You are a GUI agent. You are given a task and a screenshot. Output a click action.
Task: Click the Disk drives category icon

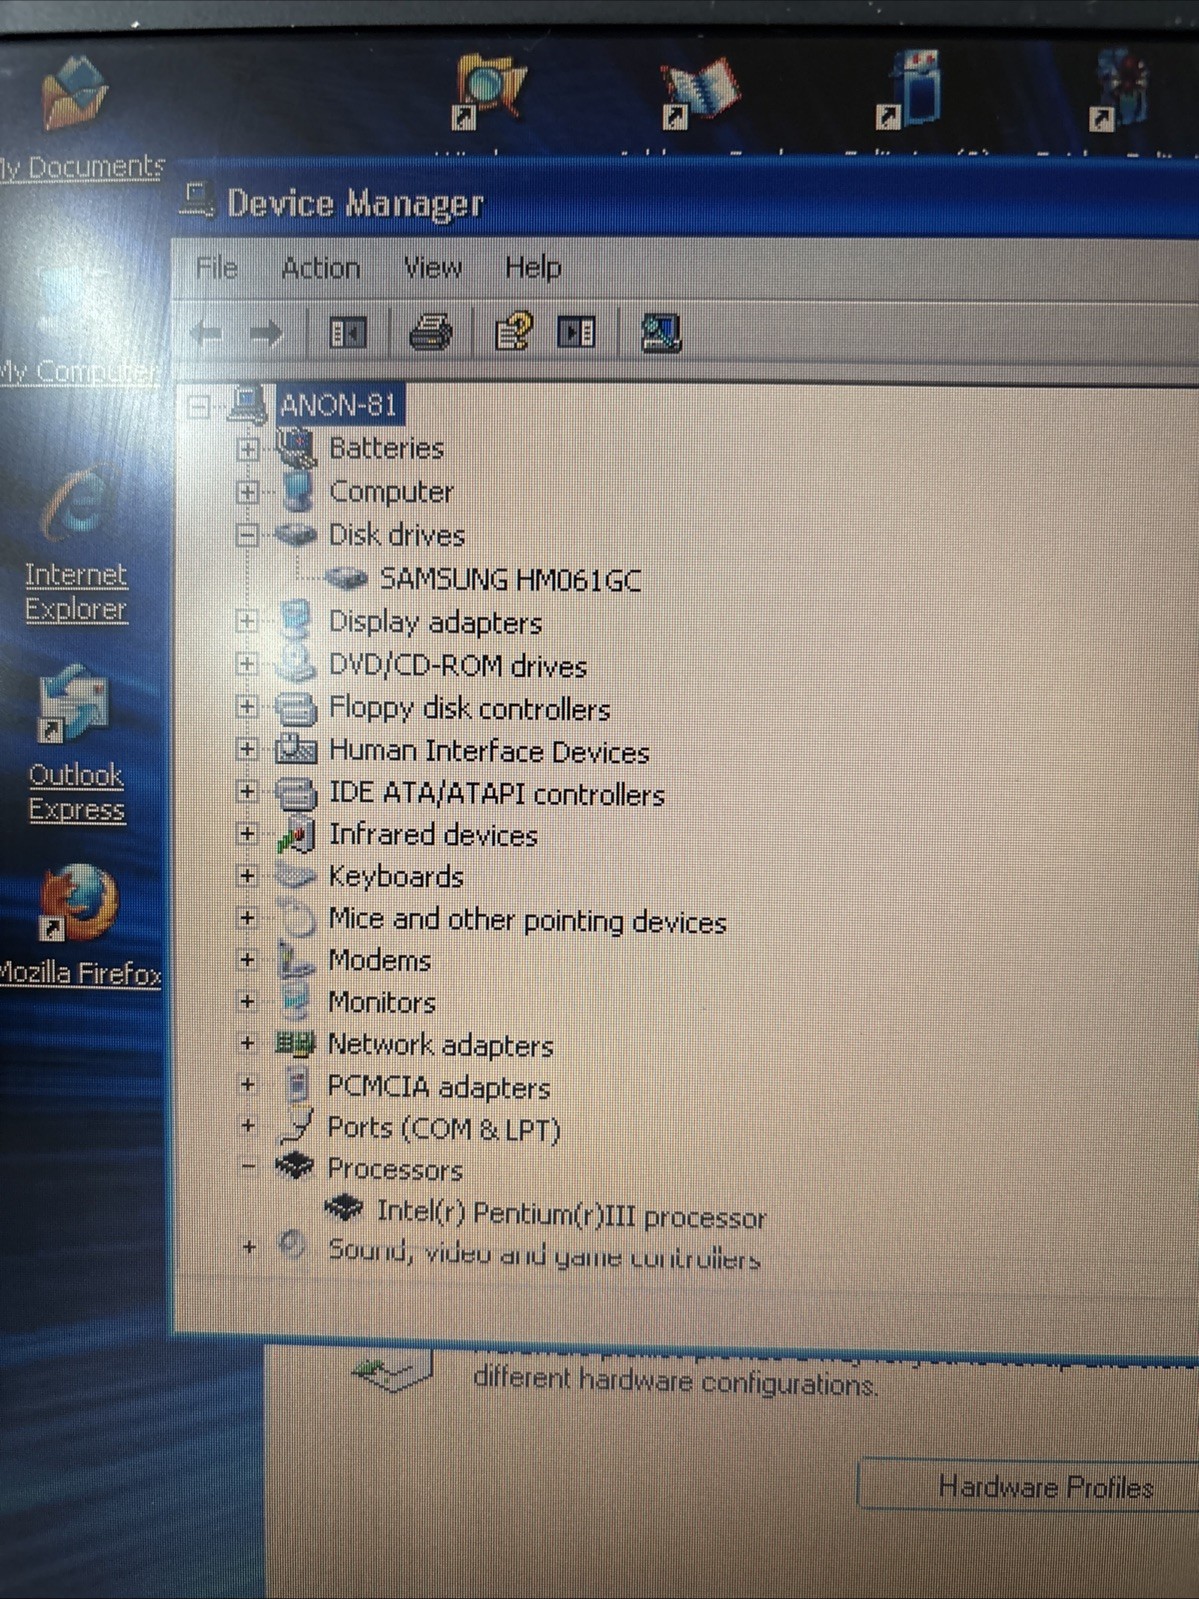click(295, 535)
